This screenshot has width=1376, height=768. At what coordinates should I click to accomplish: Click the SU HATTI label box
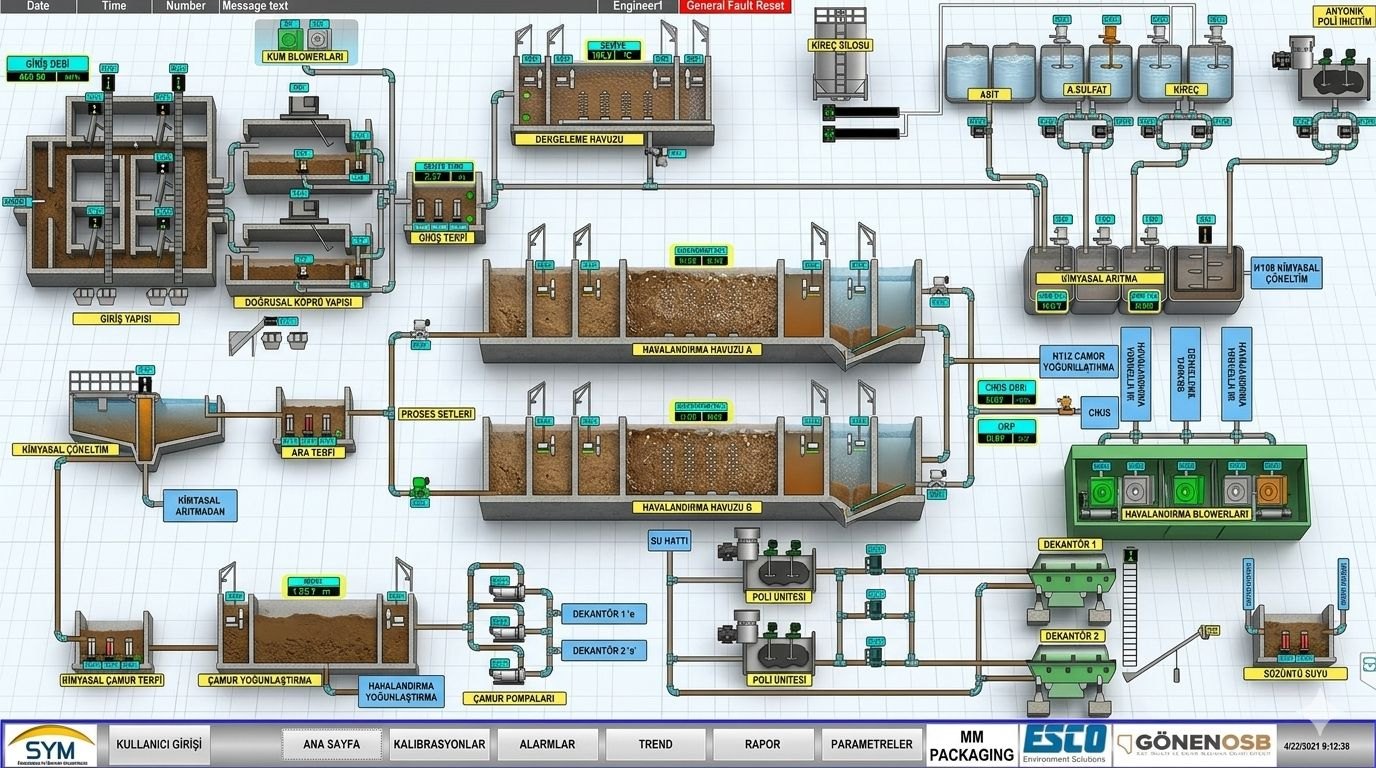click(x=670, y=541)
